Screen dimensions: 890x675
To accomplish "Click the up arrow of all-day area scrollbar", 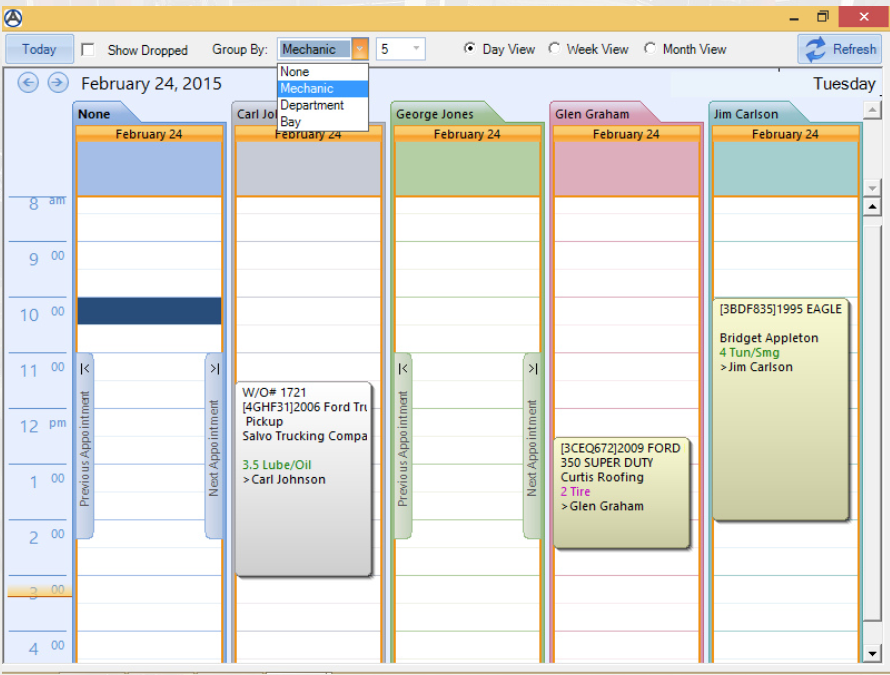I will [872, 110].
